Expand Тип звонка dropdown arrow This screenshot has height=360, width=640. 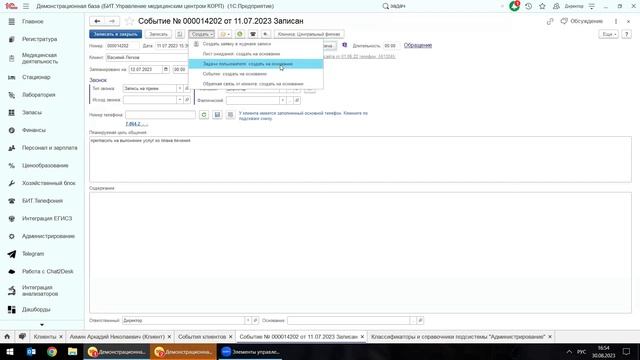pos(180,89)
